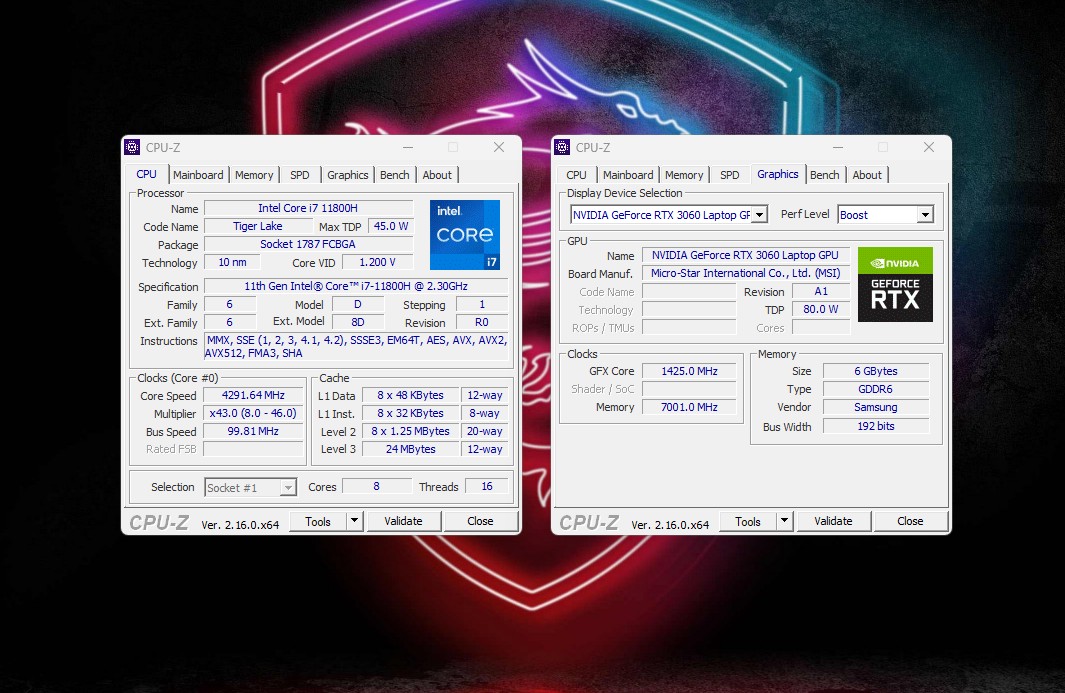Click the CPU-Z app icon in the right window title bar
Screen dimensions: 1065x693
pos(562,147)
